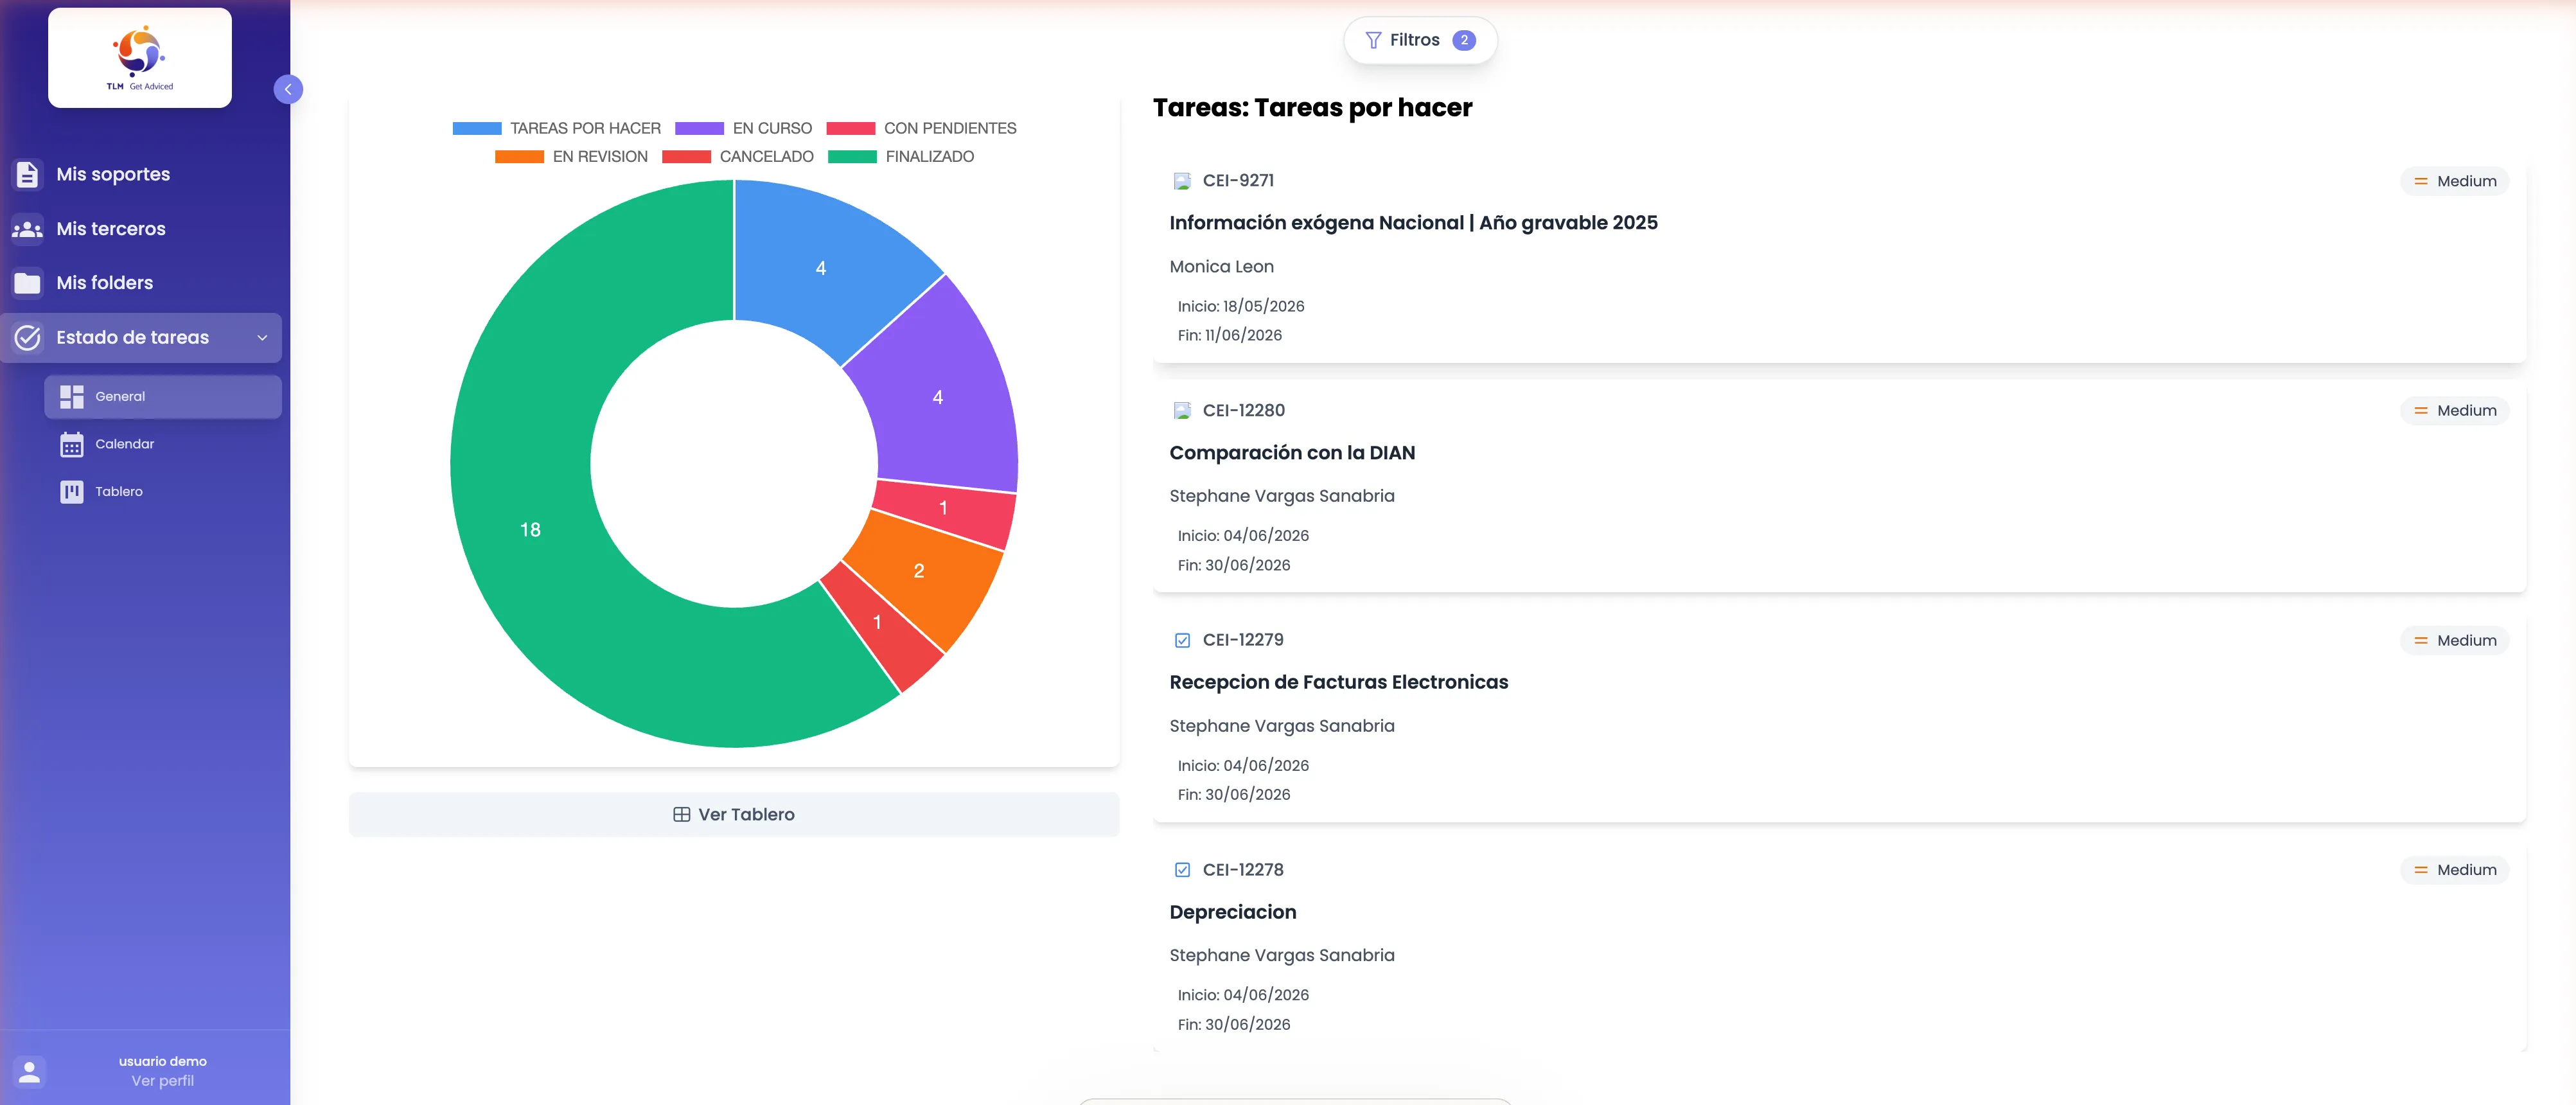
Task: Click the funnel icon in Filtros
Action: pos(1373,40)
